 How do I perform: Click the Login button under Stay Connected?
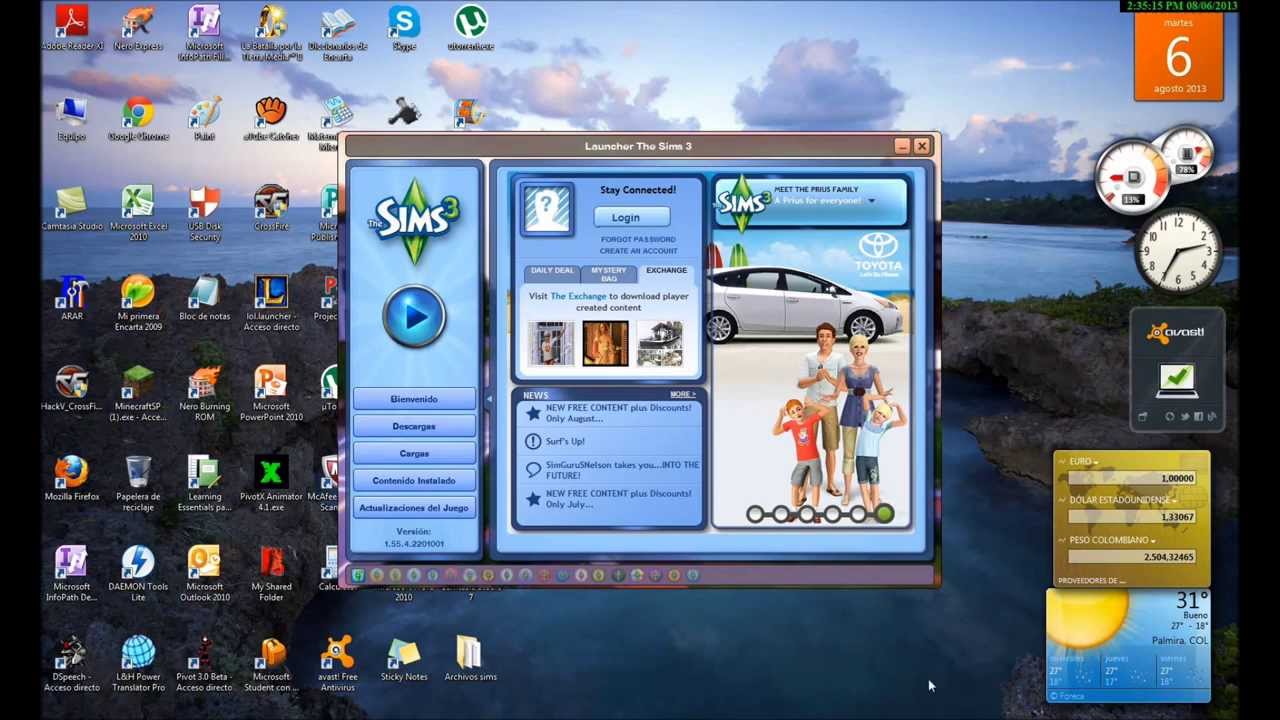[x=632, y=217]
